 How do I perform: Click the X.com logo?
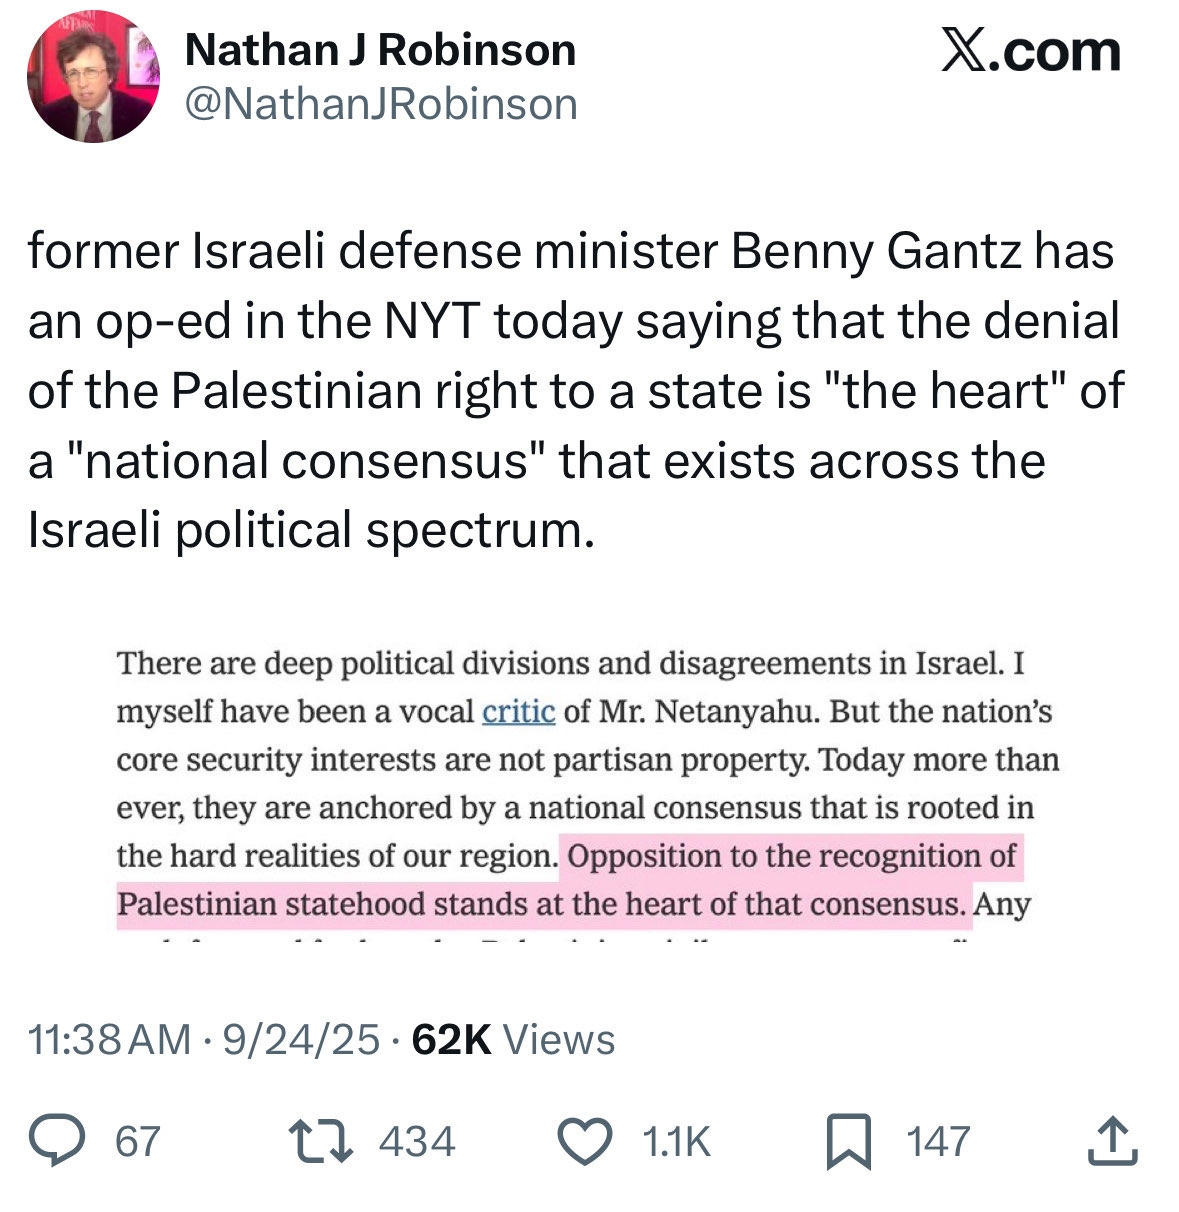point(1030,51)
